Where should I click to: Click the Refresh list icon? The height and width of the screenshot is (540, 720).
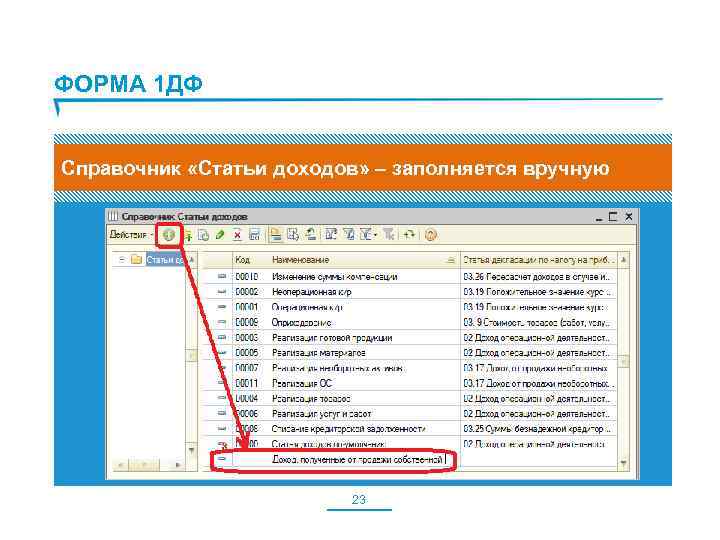click(409, 235)
